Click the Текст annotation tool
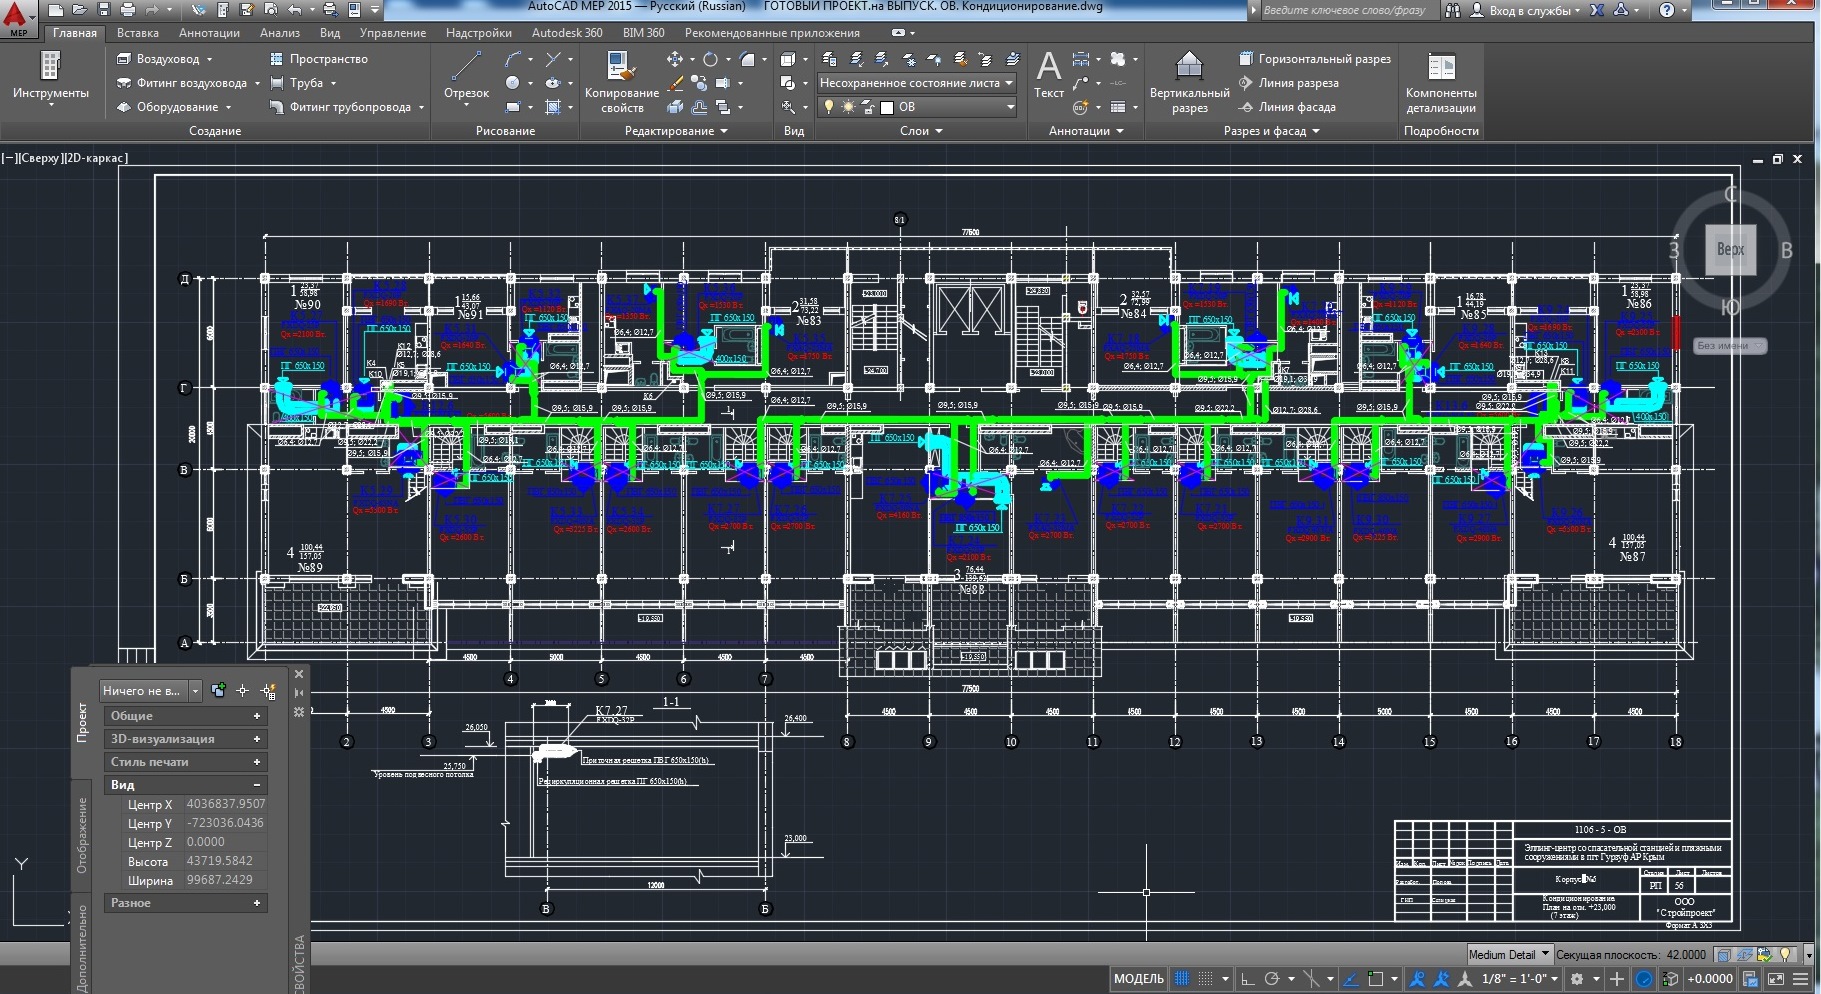Image resolution: width=1821 pixels, height=994 pixels. coord(1048,75)
